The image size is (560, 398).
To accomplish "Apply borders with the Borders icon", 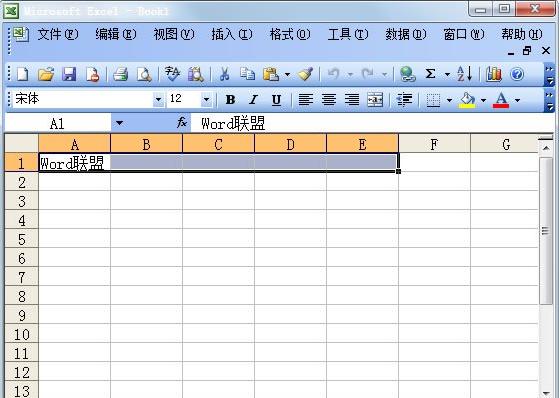I will tap(433, 100).
